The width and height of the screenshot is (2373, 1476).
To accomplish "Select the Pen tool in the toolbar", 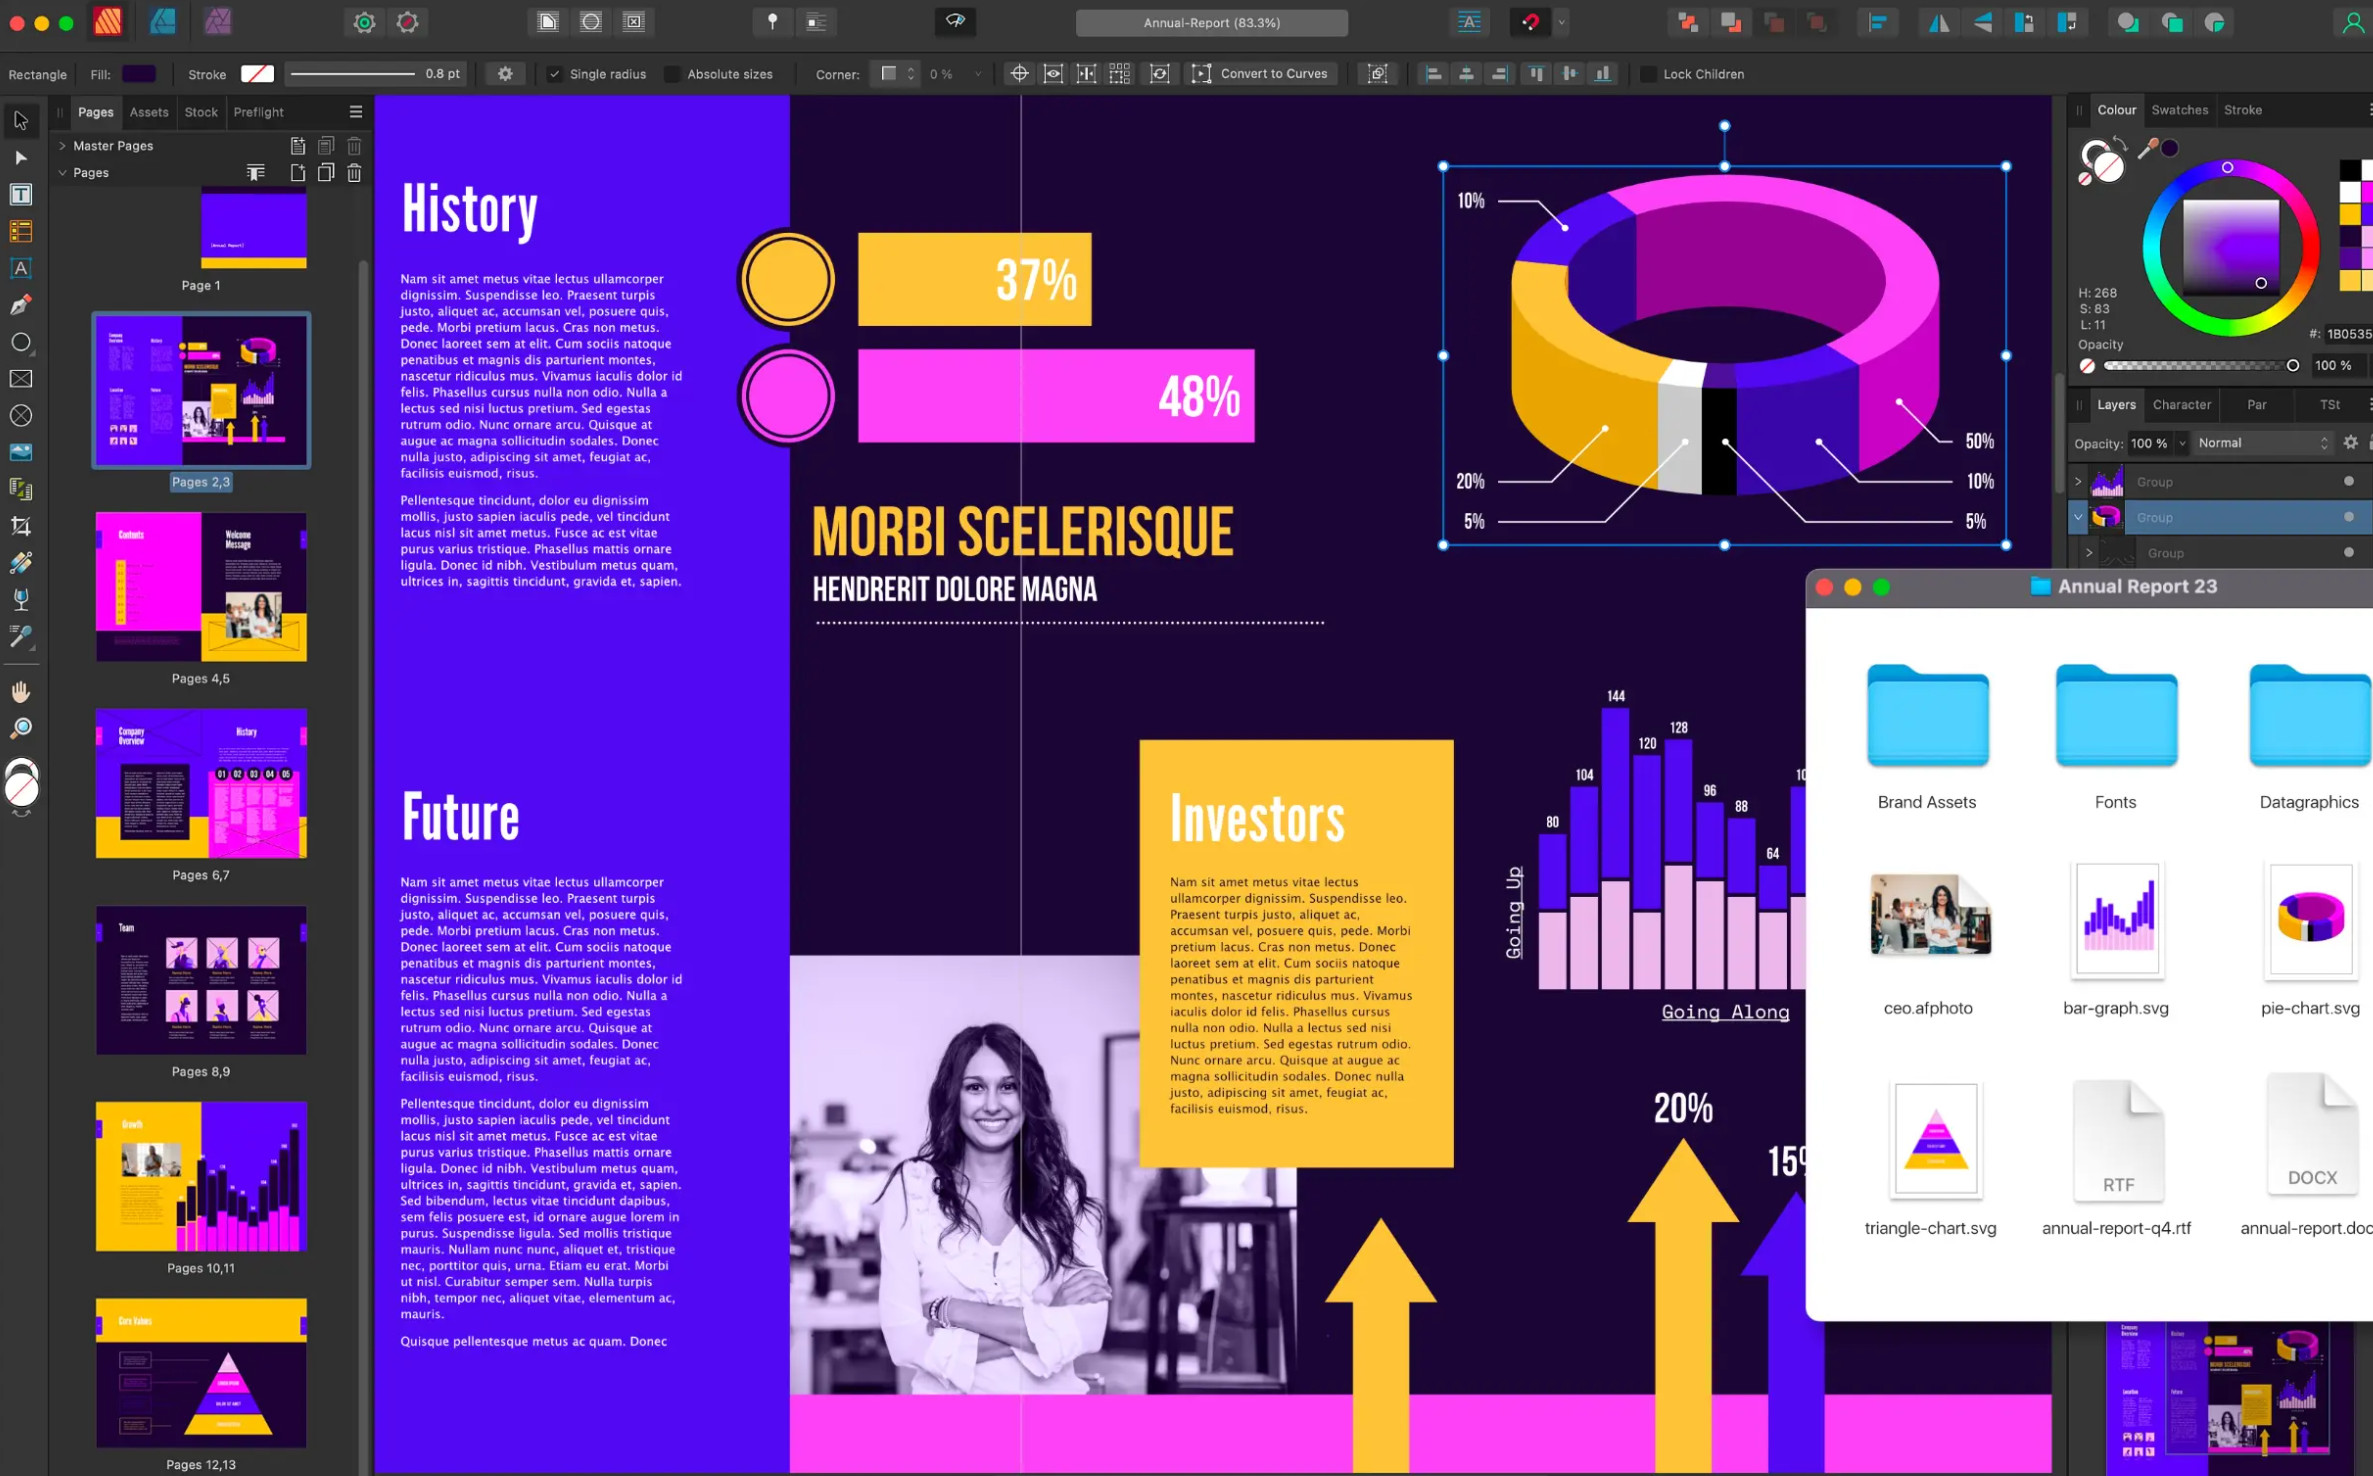I will point(20,306).
